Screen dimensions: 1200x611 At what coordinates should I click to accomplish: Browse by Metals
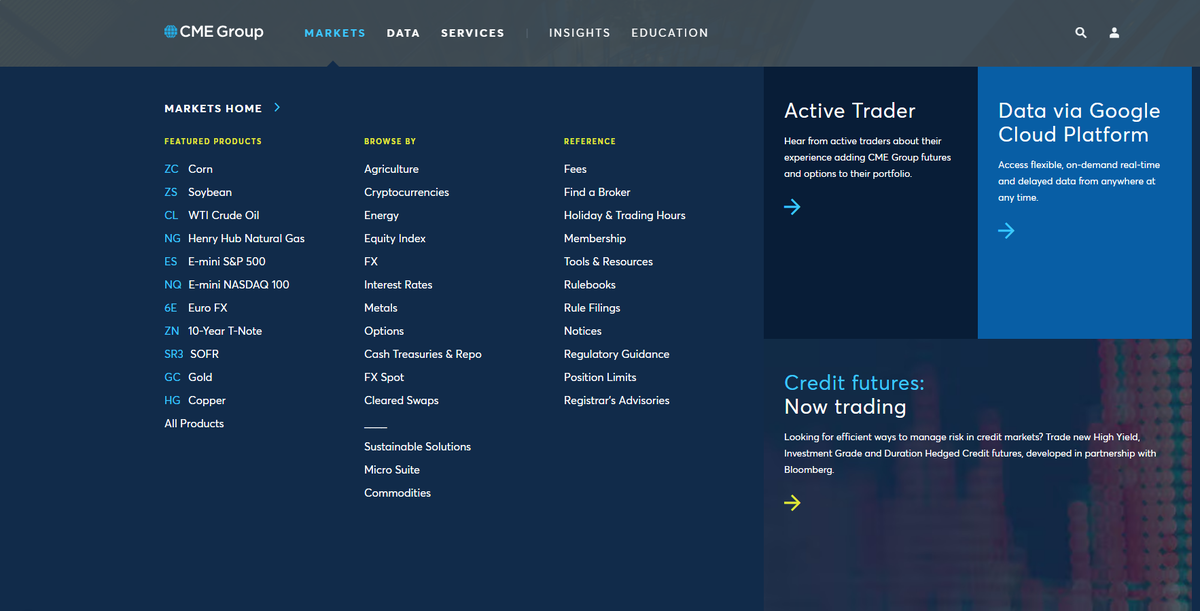[x=381, y=308]
